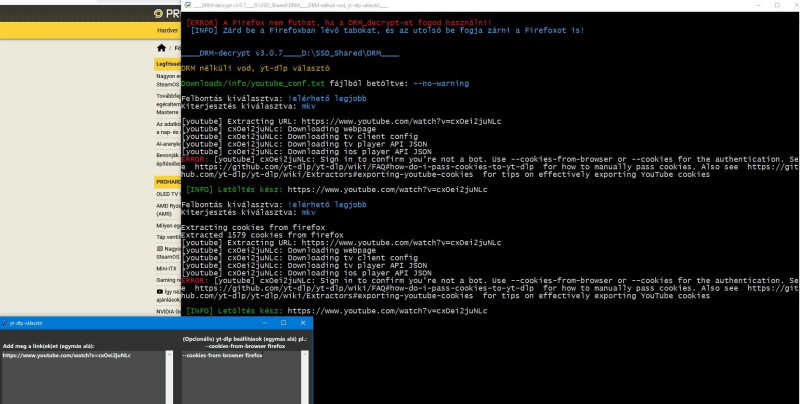800x404 pixels.
Task: Open the 'Továbbfej' news link
Action: click(168, 104)
